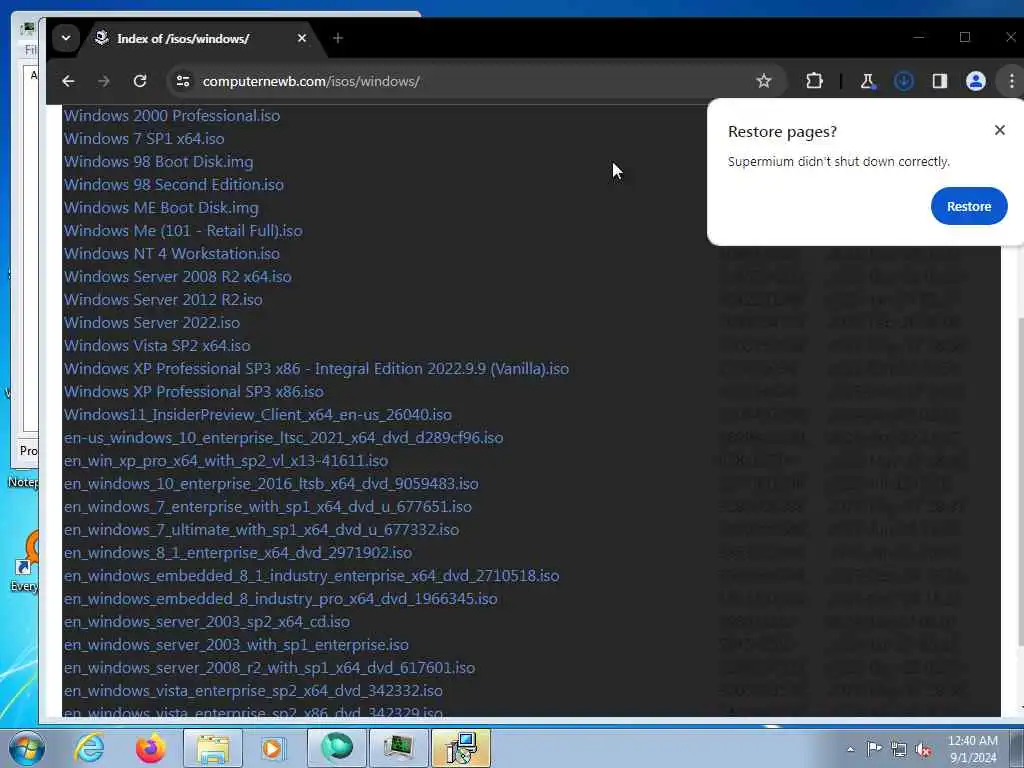
Task: Open Windows XP Professional SP3 x86.iso link
Action: tap(194, 392)
